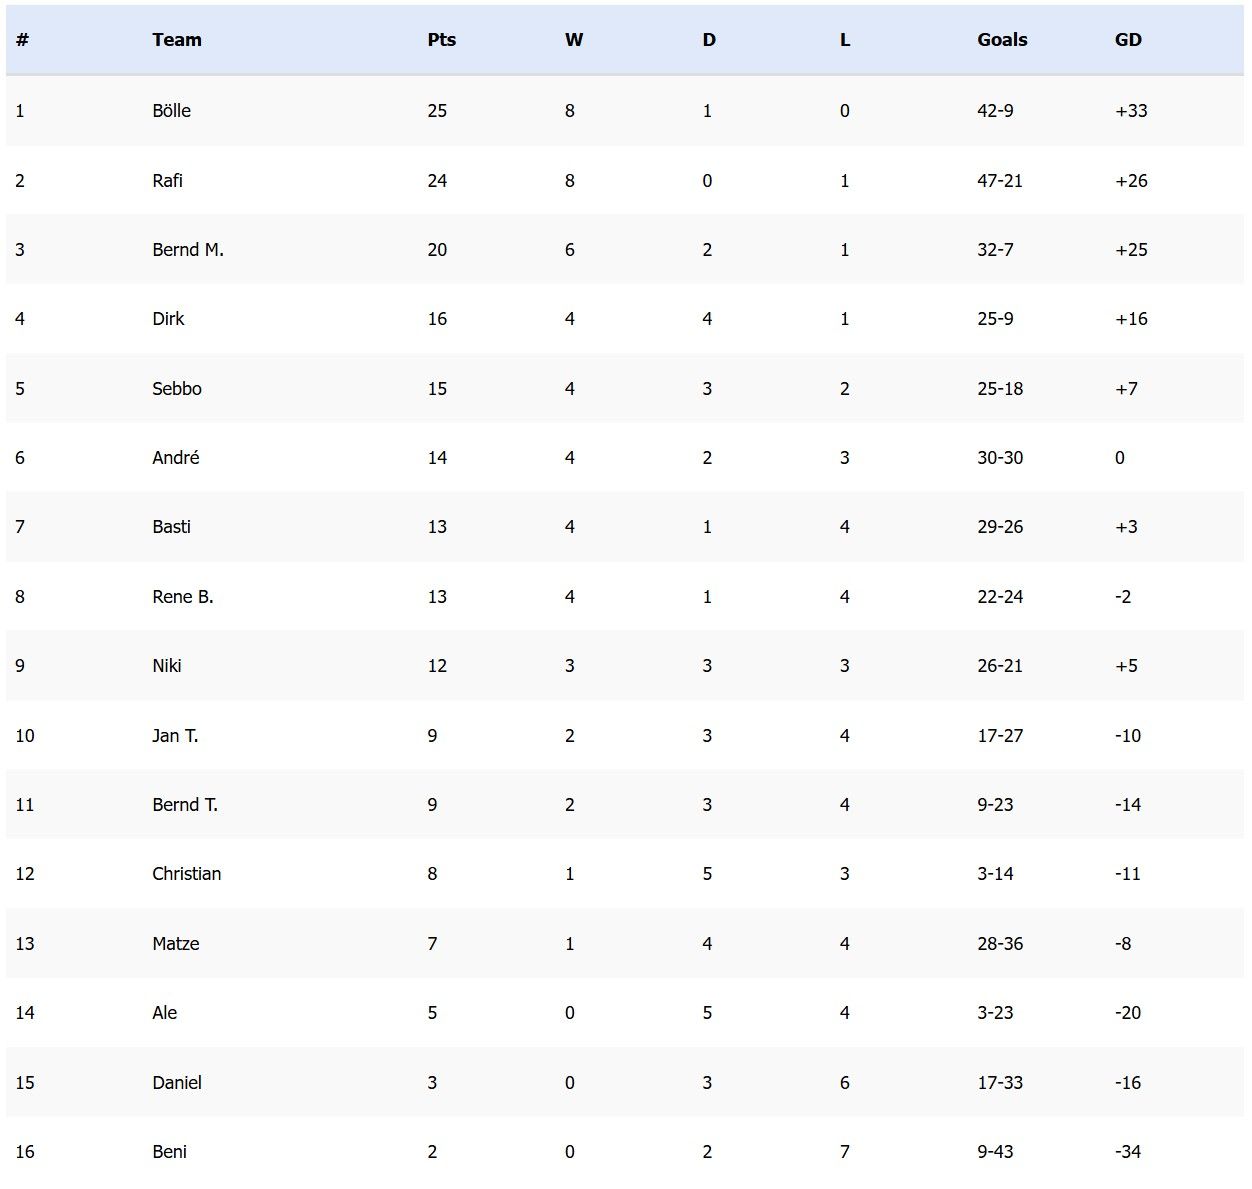Open the Rafi team entry
Screen dimensions: 1252x1189
tap(167, 181)
